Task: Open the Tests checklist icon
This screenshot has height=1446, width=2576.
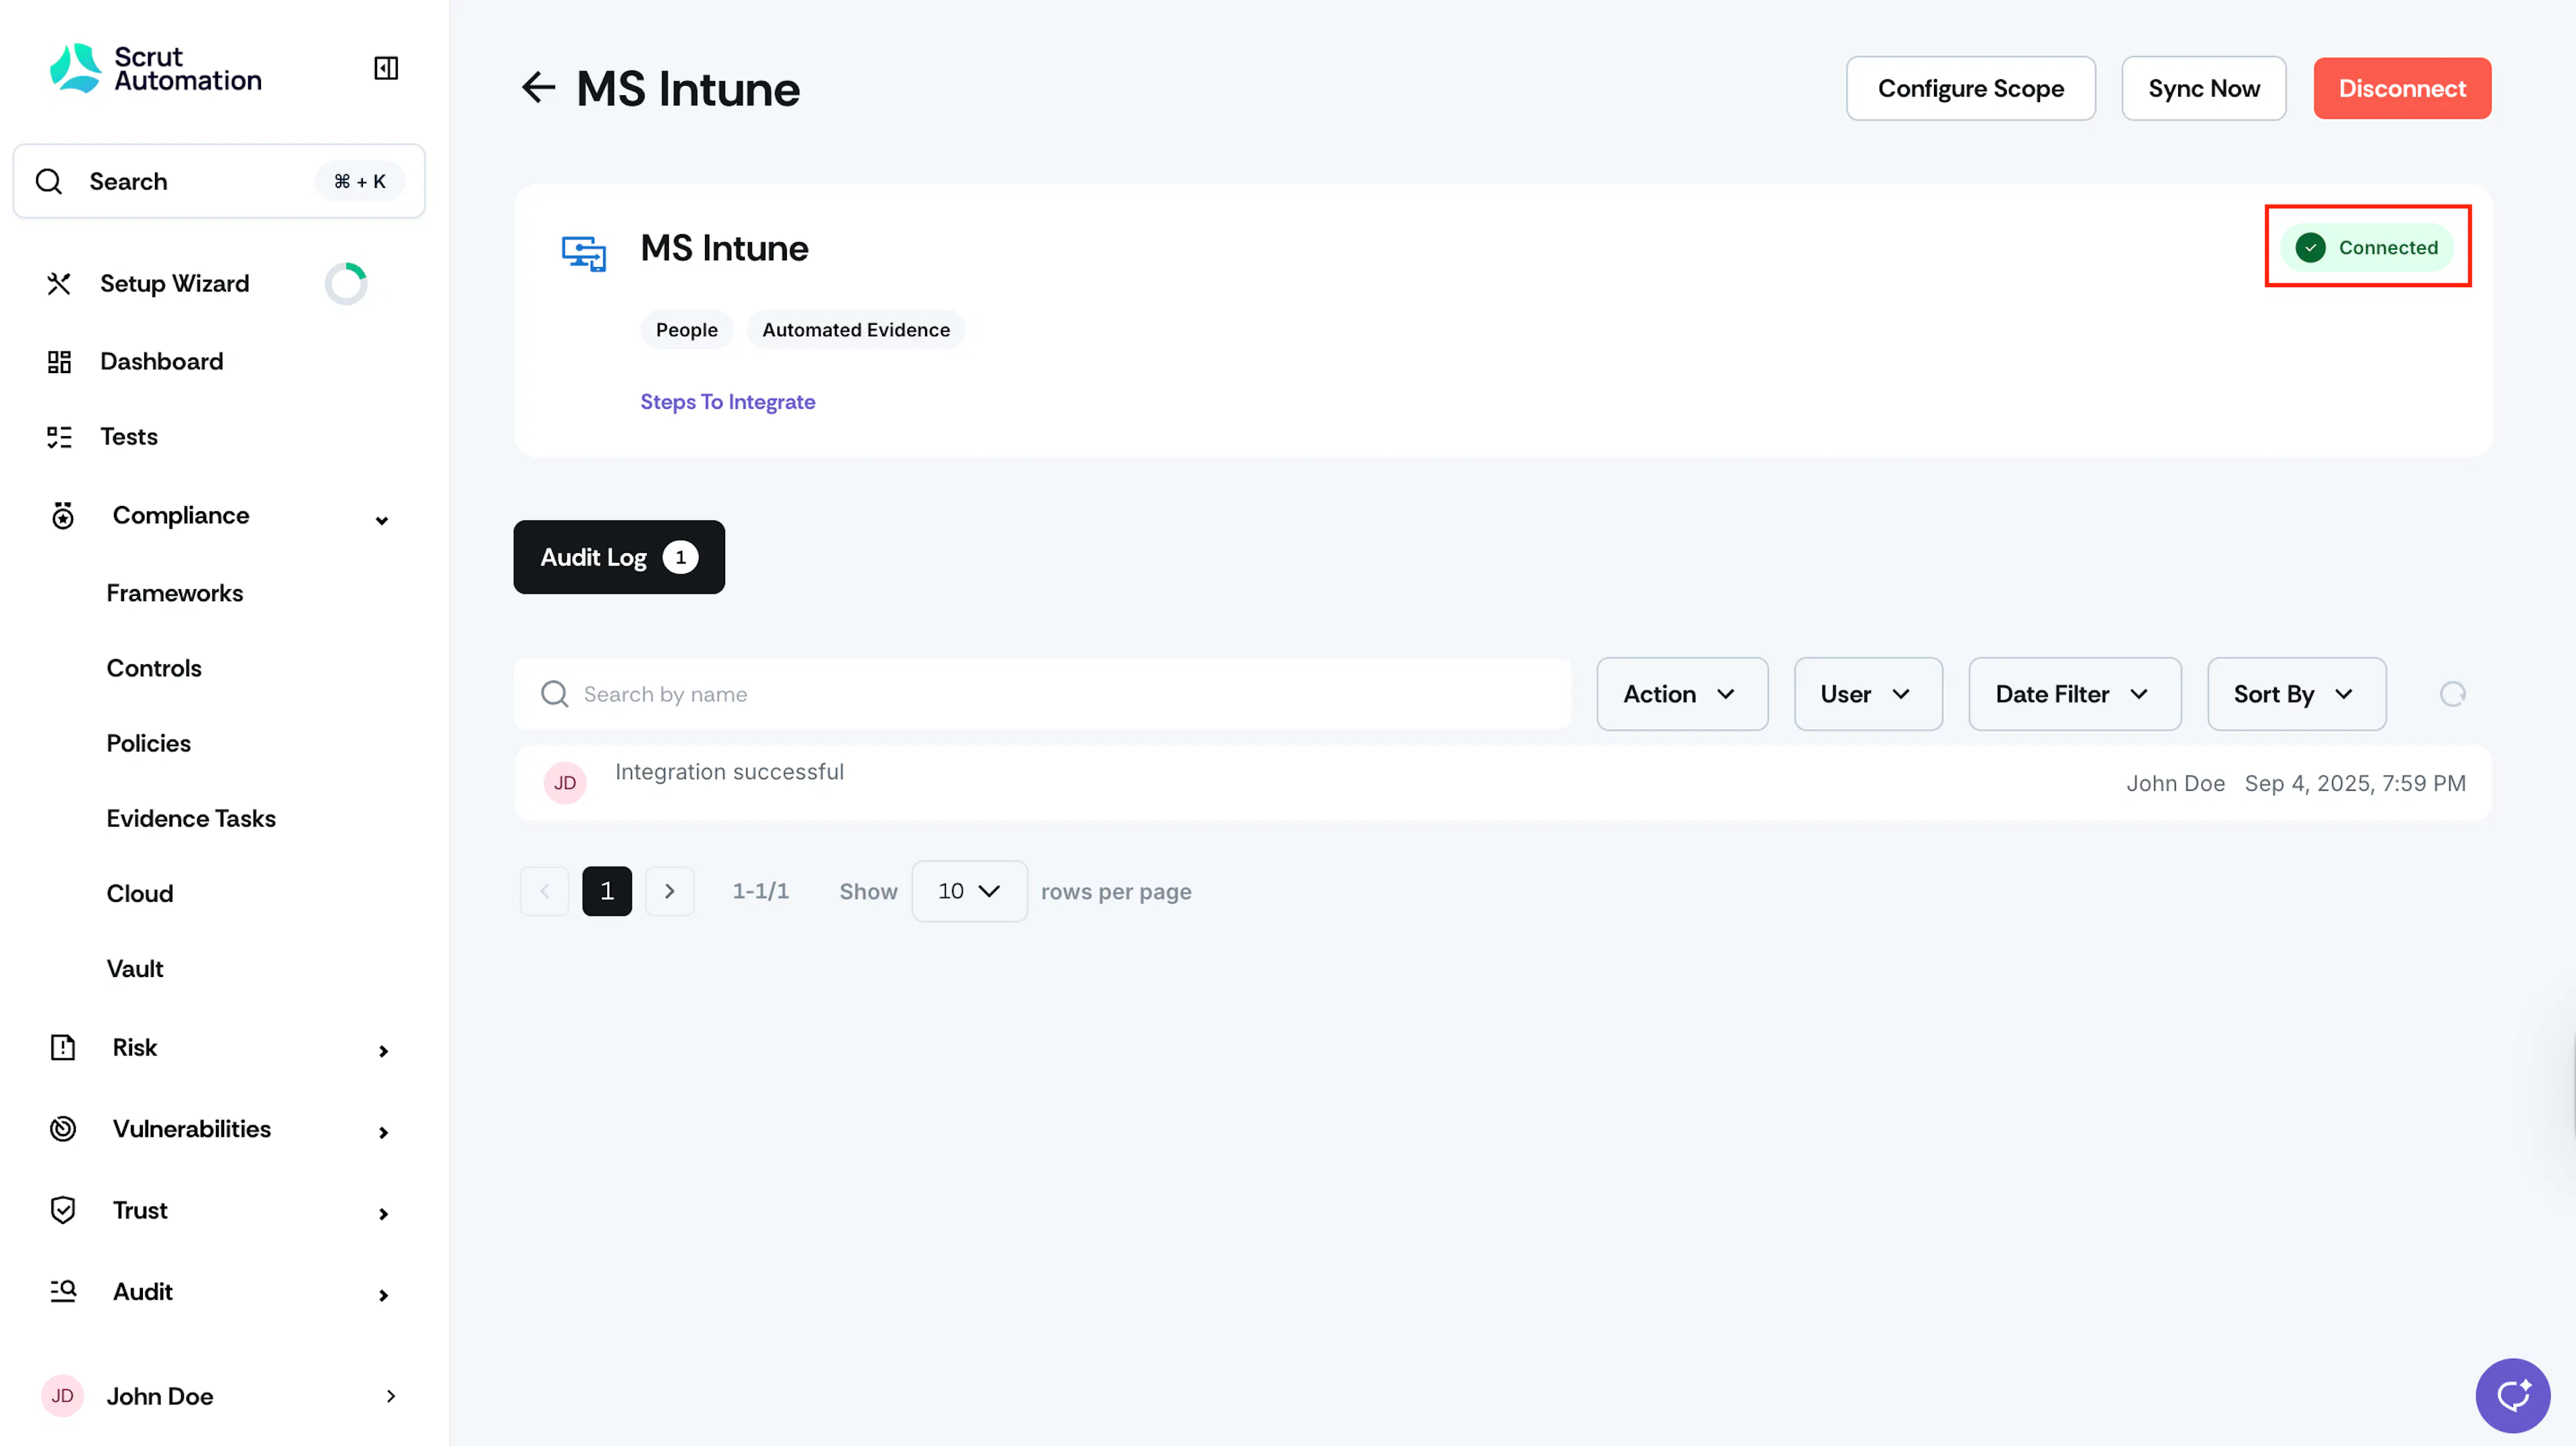Action: pos(59,437)
